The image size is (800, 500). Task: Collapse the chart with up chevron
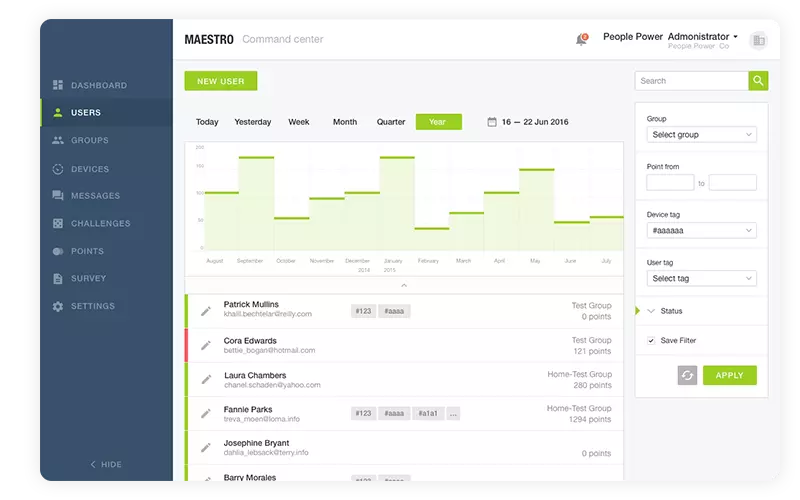point(404,285)
